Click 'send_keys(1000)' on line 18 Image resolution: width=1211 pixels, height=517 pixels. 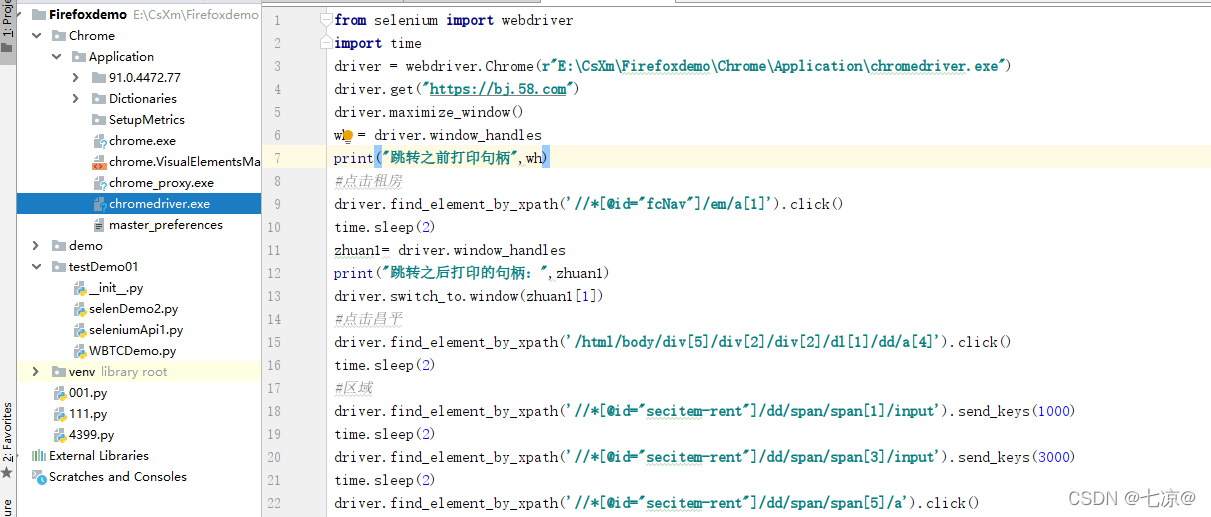click(1015, 411)
